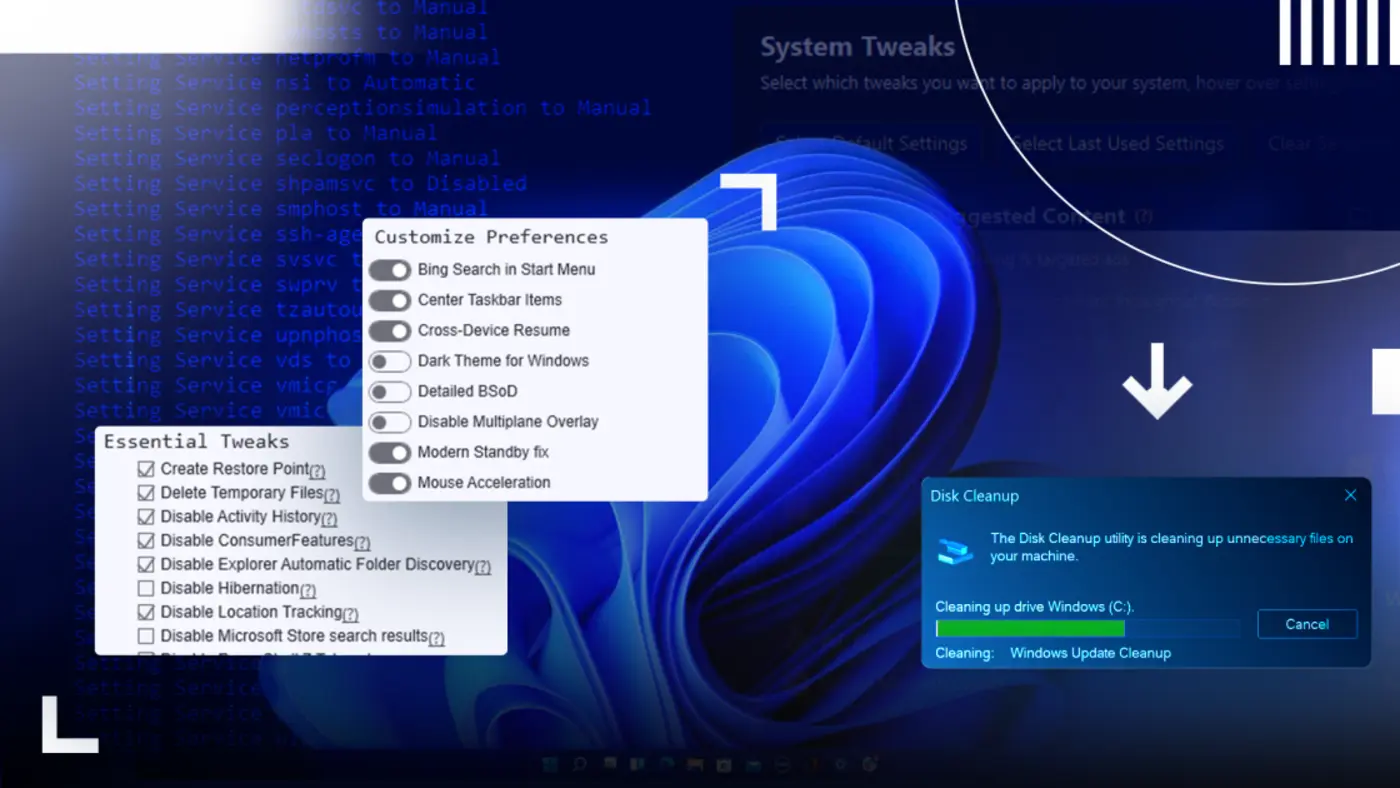Click the Disk Cleanup drive icon
The image size is (1400, 788).
[954, 548]
